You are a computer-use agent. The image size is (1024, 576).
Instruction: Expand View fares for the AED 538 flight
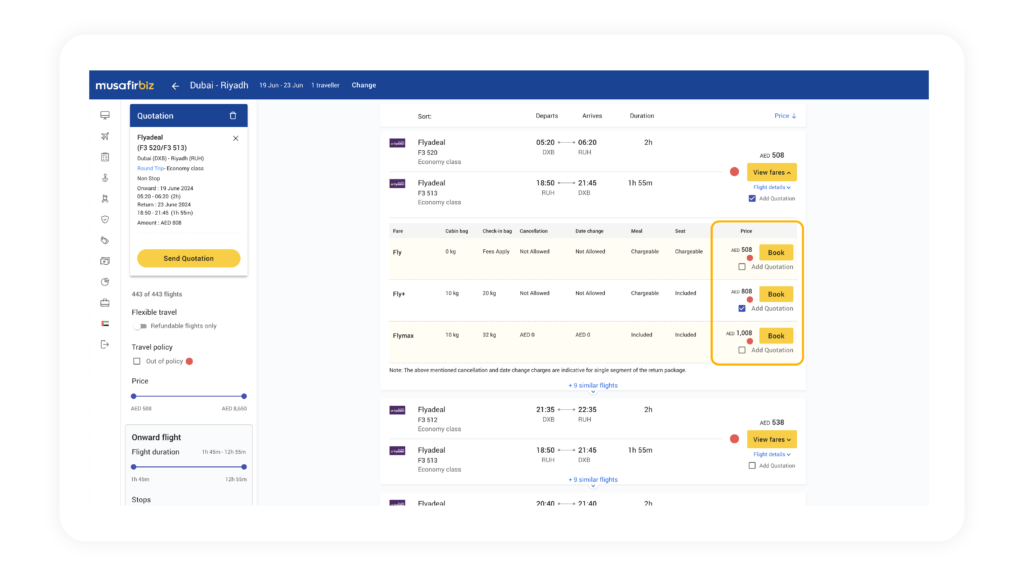(x=771, y=440)
